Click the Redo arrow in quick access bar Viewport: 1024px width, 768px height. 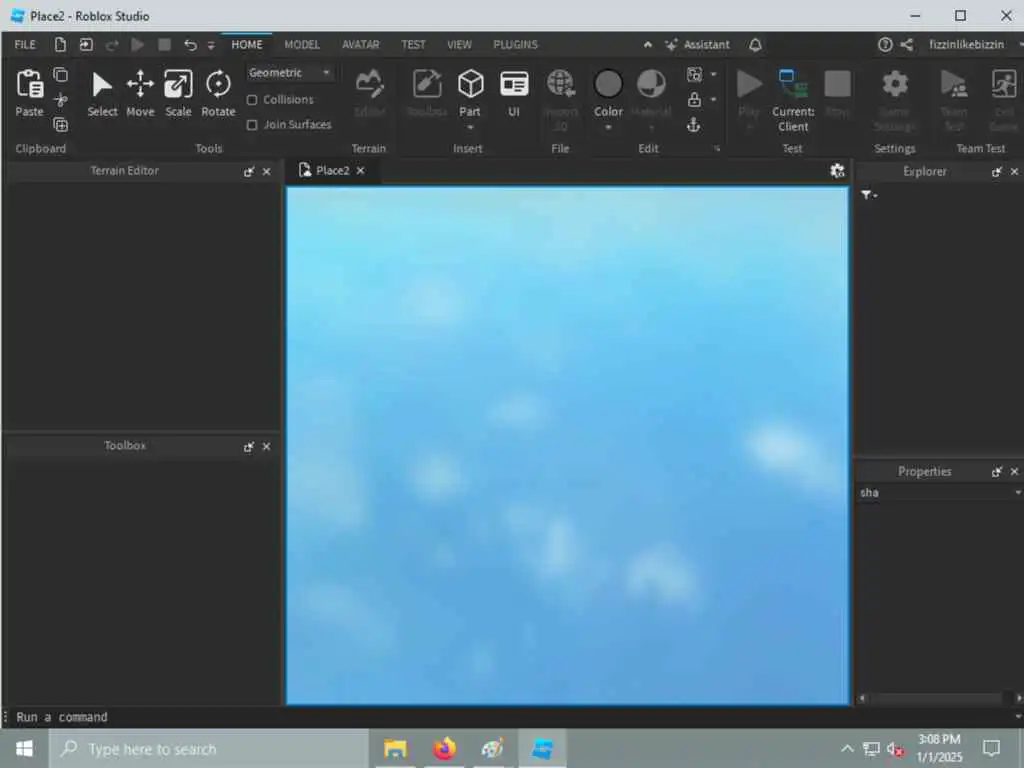[112, 44]
